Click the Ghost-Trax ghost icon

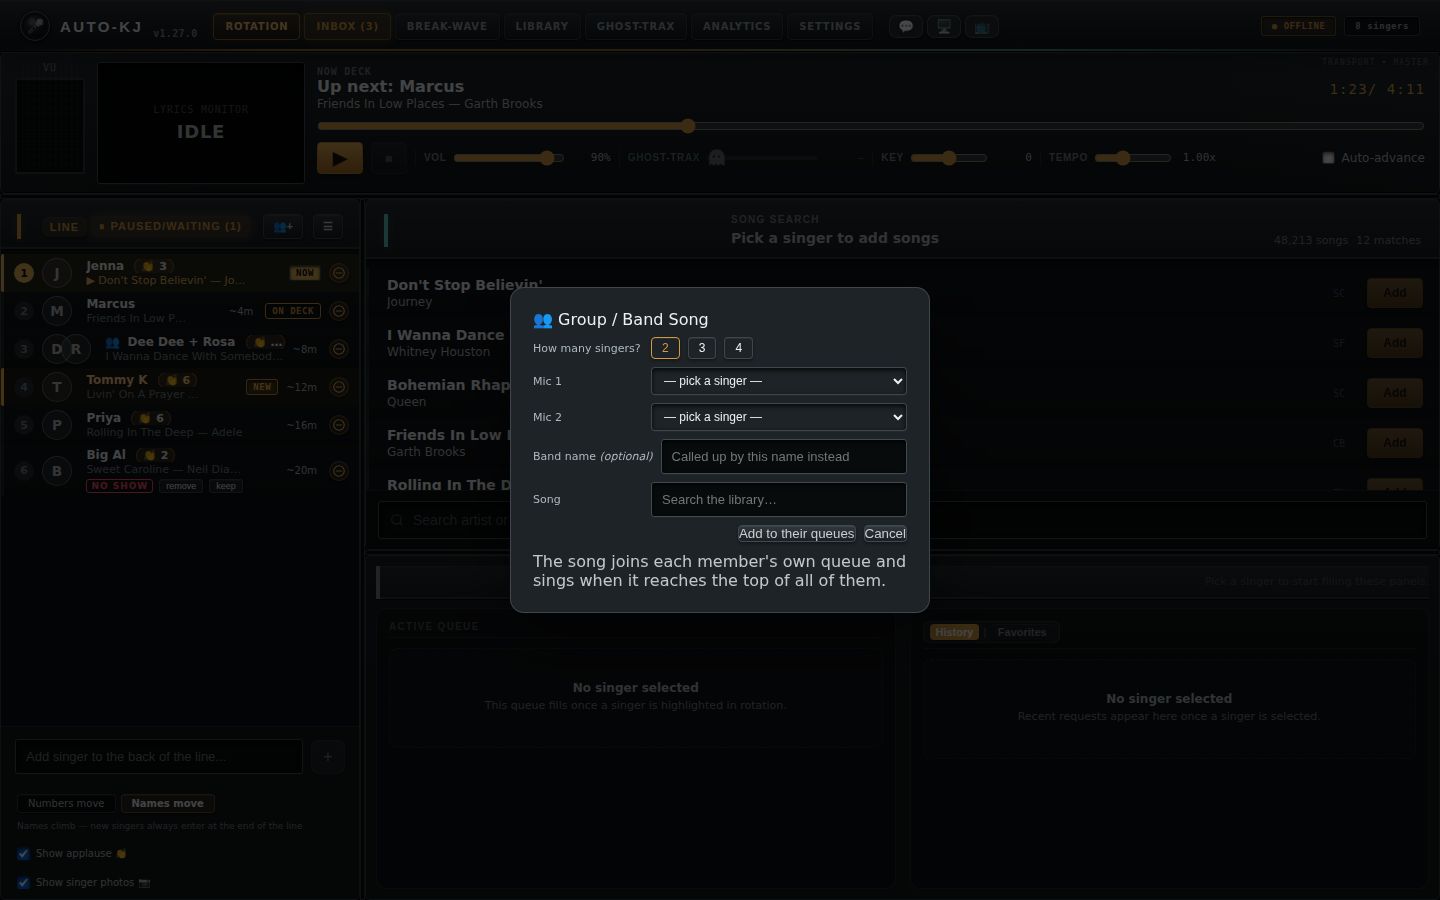[x=716, y=158]
